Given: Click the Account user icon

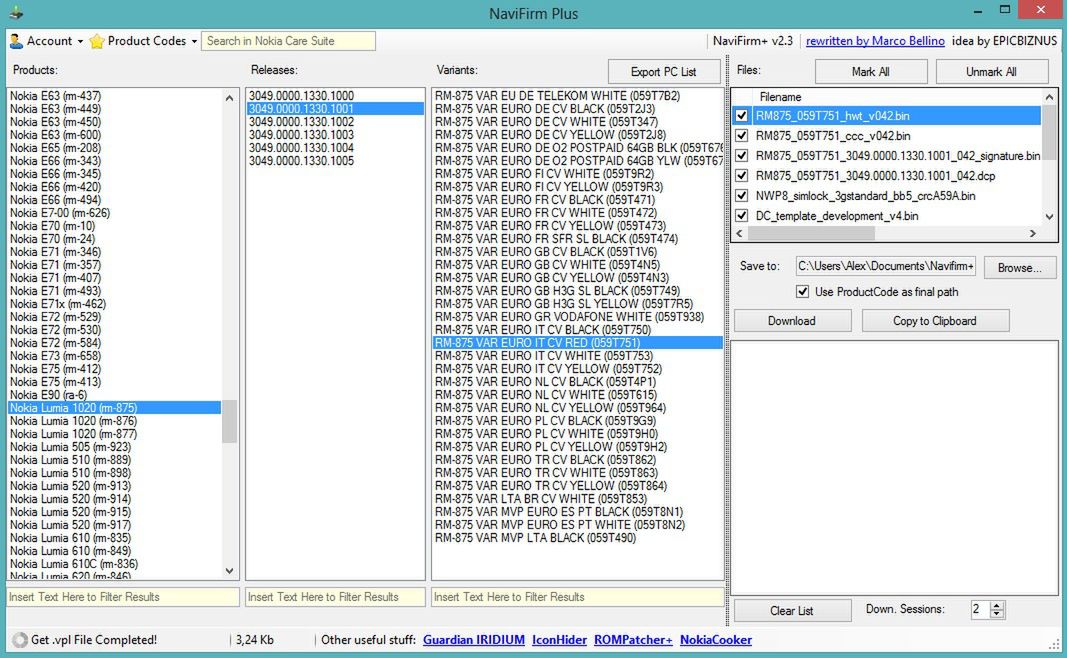Looking at the screenshot, I should (x=16, y=41).
